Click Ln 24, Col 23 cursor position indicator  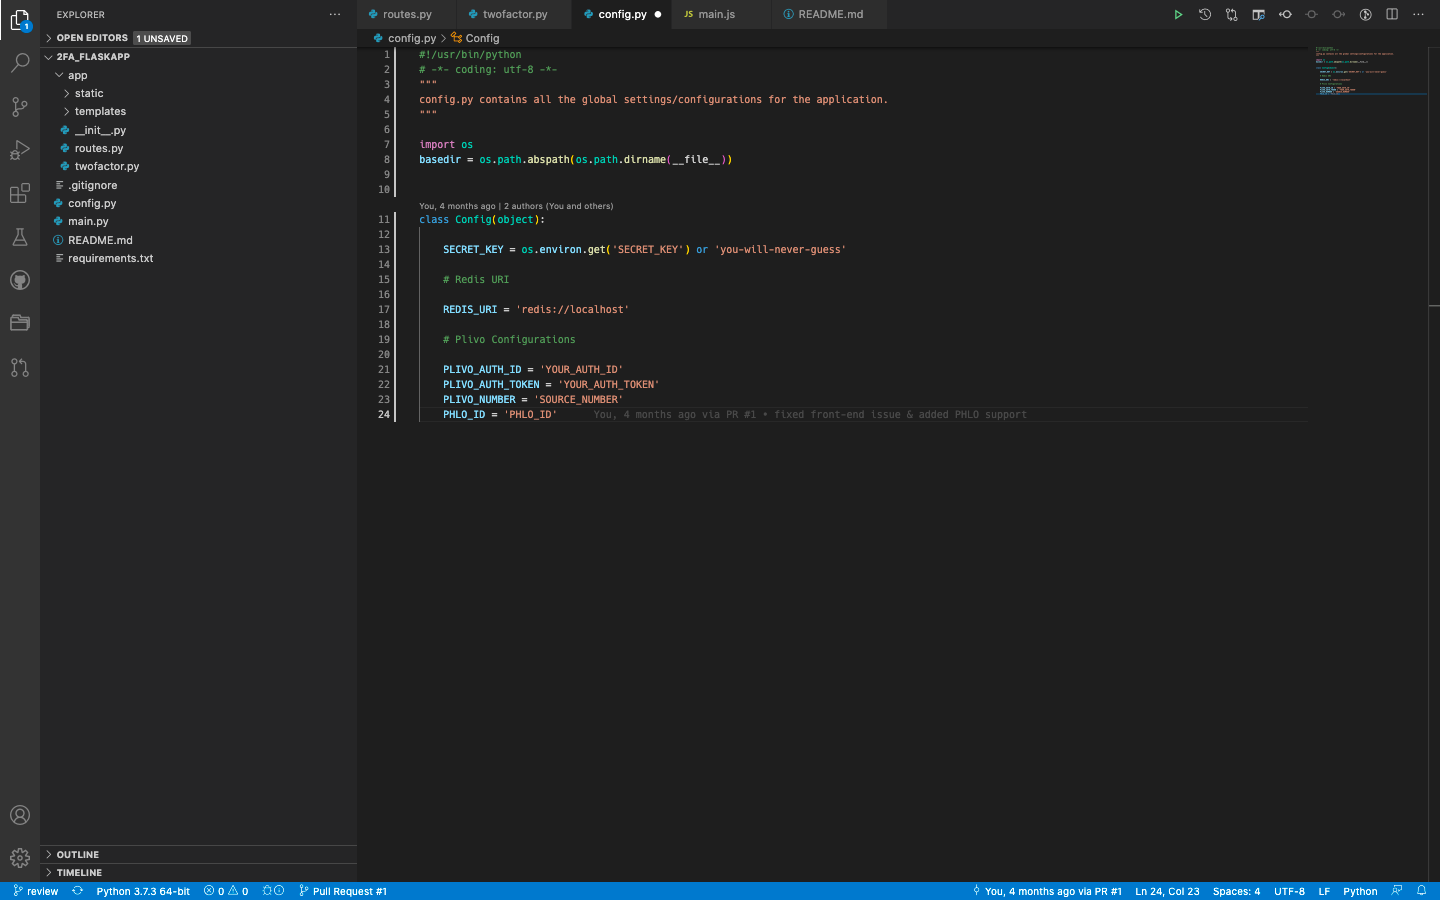click(1166, 891)
